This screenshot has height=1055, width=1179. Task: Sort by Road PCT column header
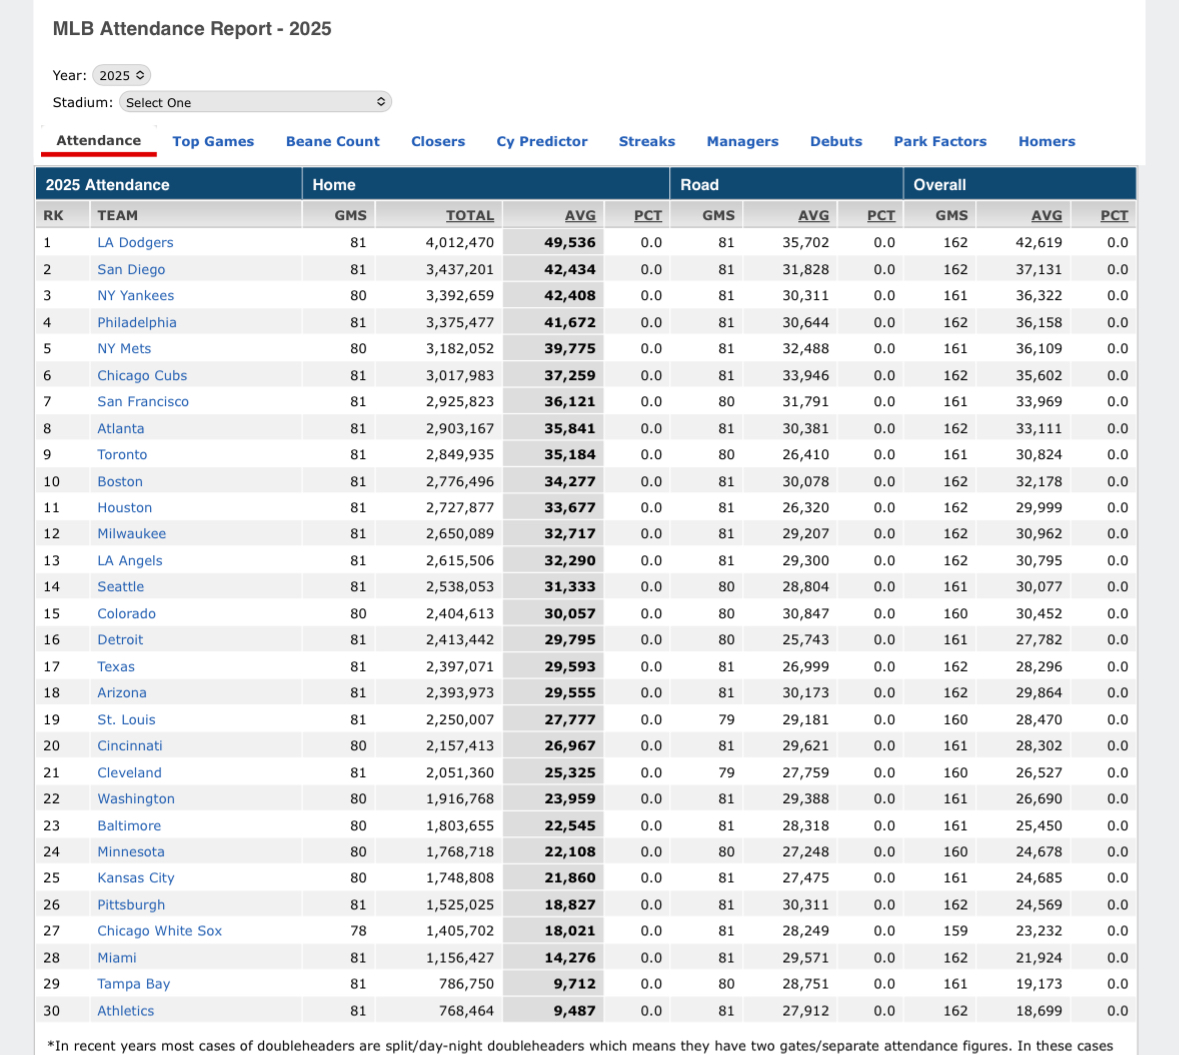880,215
